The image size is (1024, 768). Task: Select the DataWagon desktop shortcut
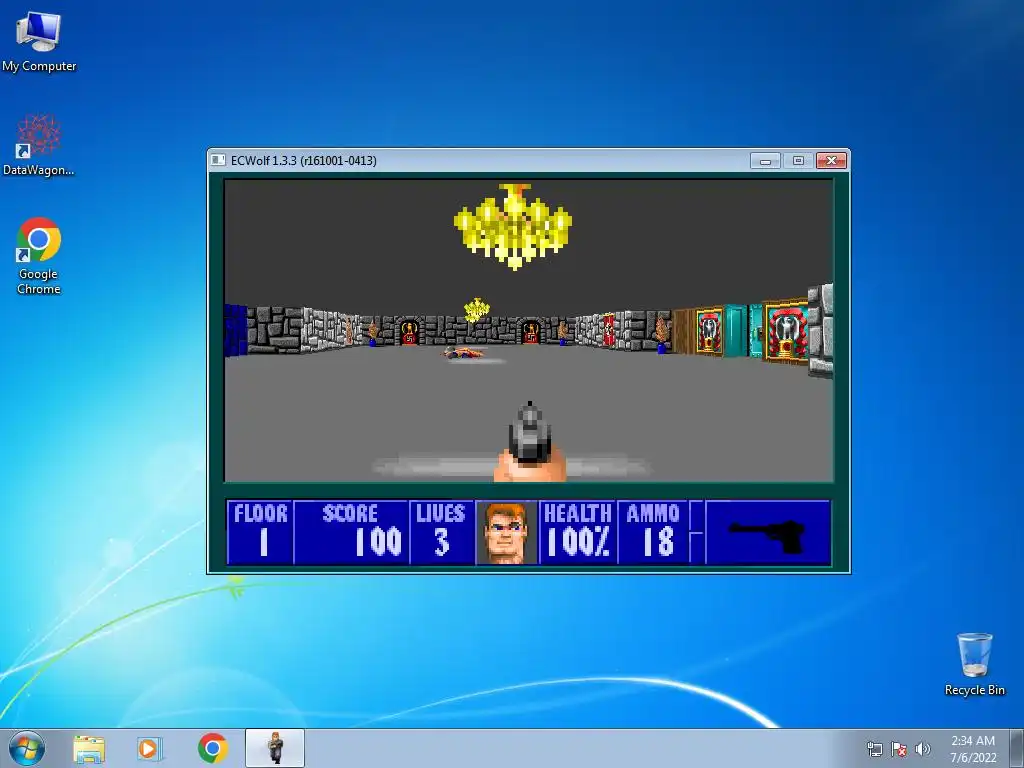click(x=39, y=145)
